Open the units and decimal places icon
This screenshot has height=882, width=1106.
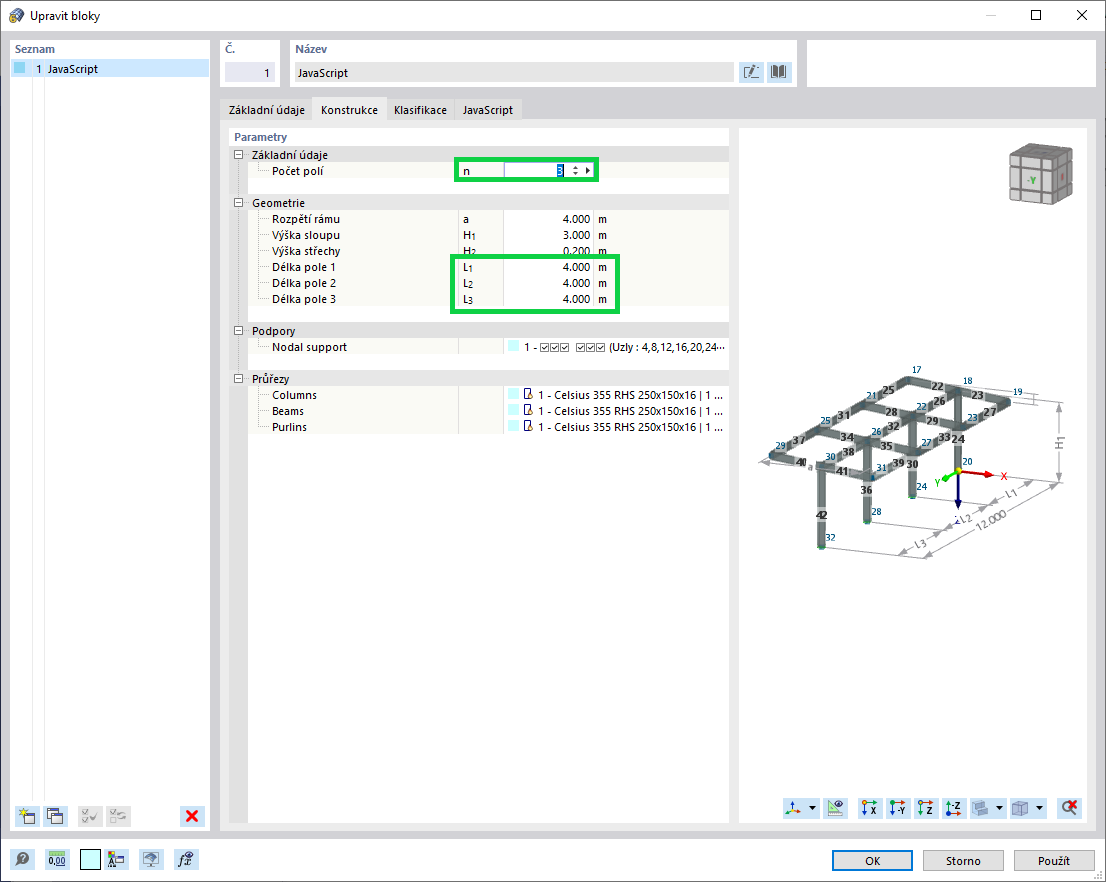(57, 859)
